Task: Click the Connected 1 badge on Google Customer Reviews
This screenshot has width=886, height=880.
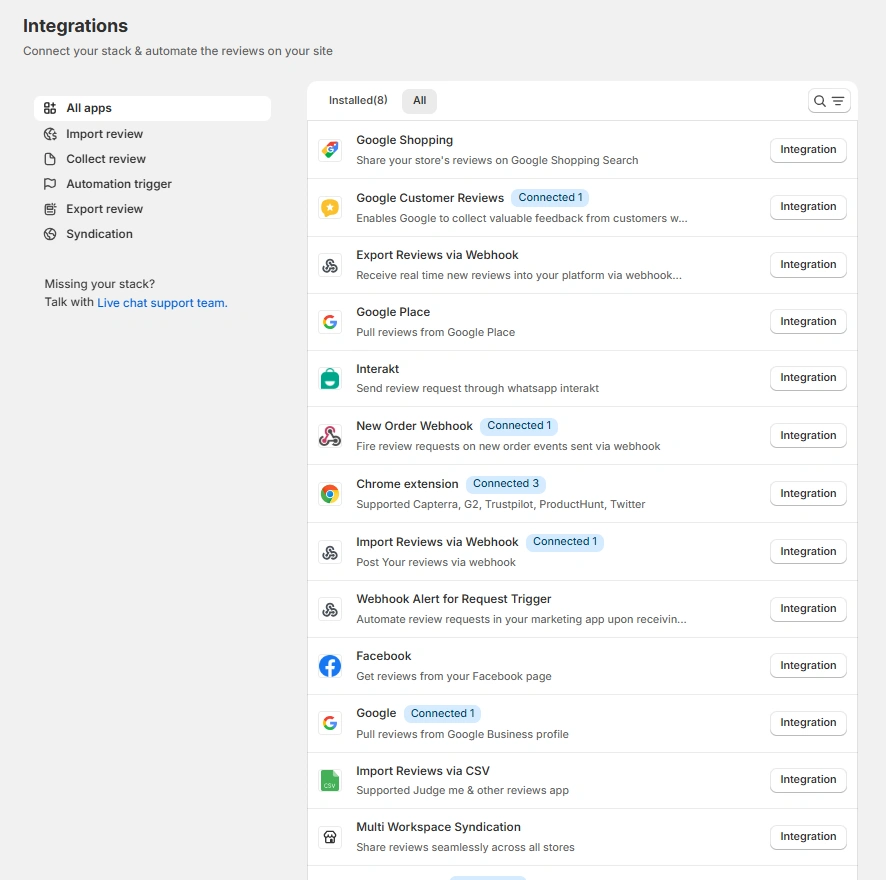Action: coord(550,198)
